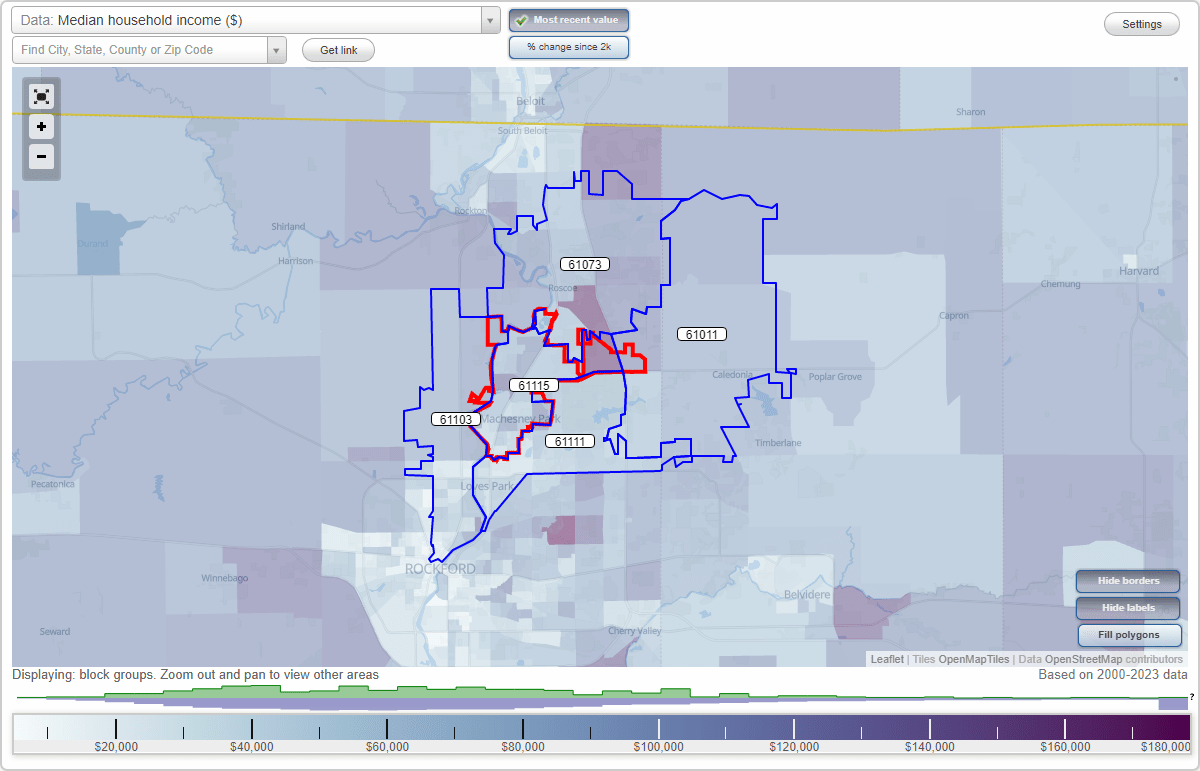Click the Timberlane label on the map
This screenshot has height=771, width=1200.
point(778,443)
